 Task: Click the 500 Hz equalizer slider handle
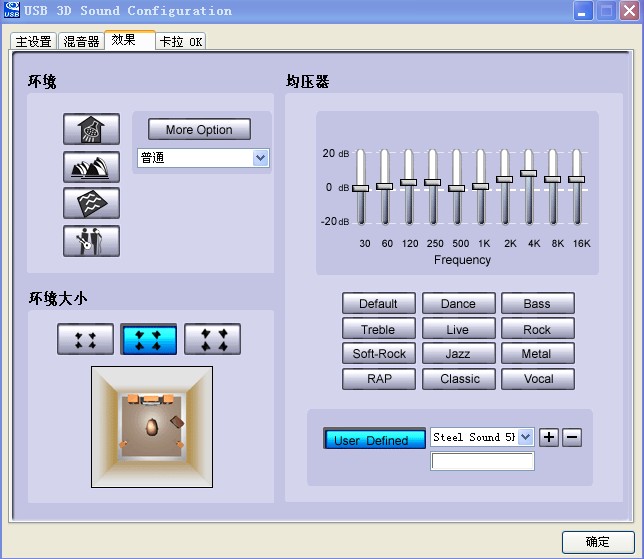tap(456, 188)
